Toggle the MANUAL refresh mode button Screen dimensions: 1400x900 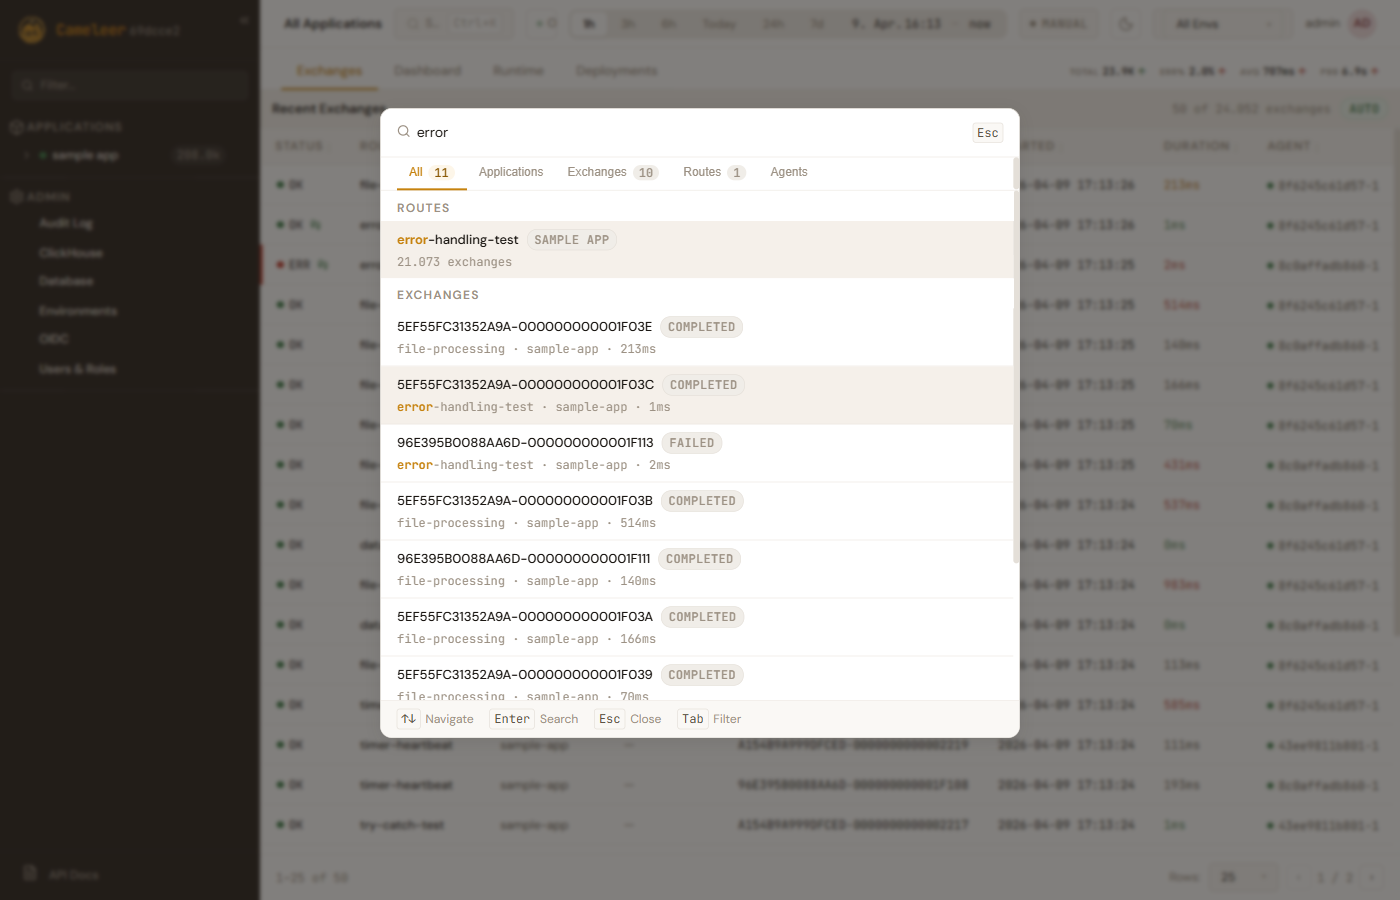pos(1058,24)
